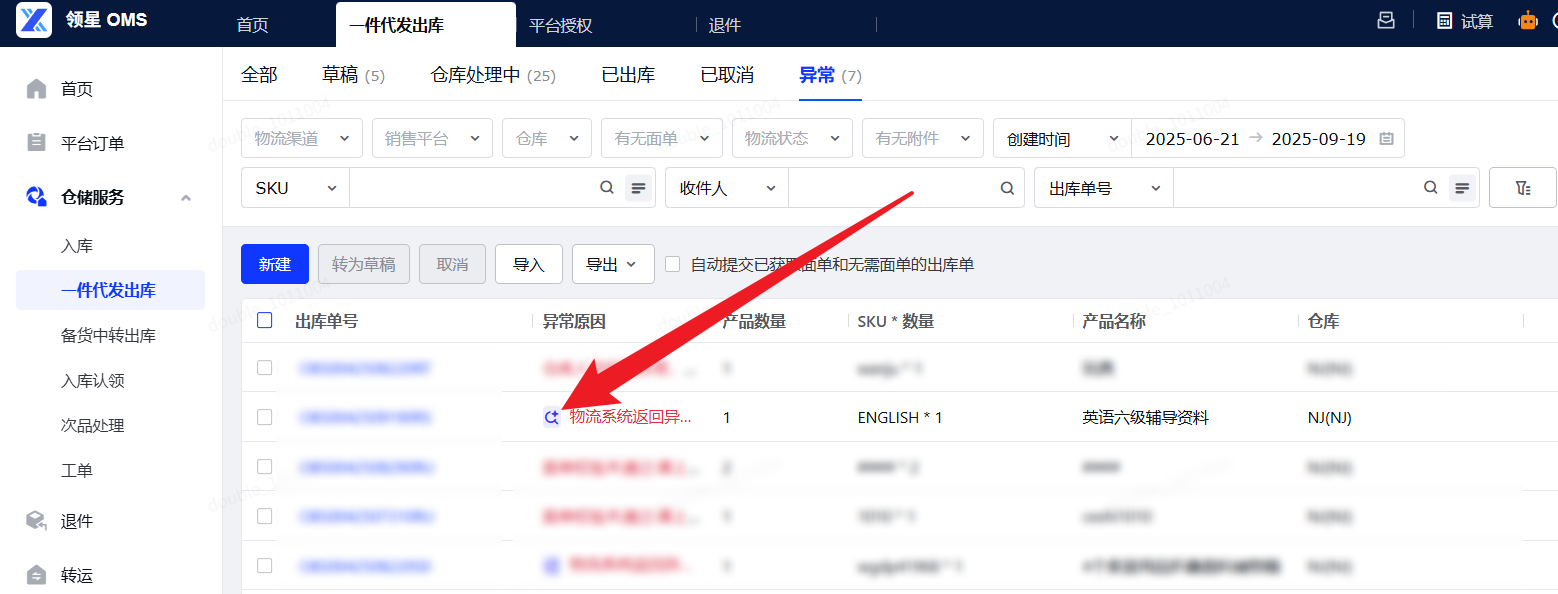Click 英语六级辅导资料 product name cell
This screenshot has width=1558, height=594.
coord(1146,417)
